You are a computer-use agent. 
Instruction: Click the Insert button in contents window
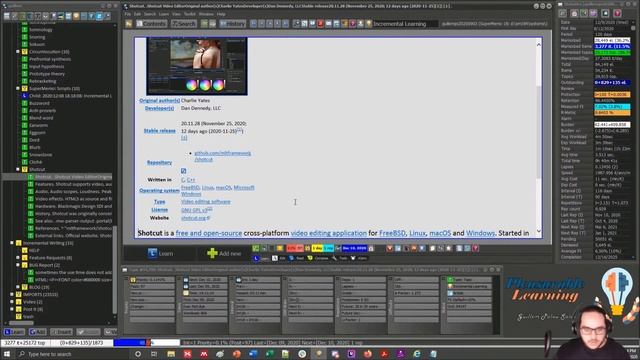pyautogui.click(x=61, y=332)
